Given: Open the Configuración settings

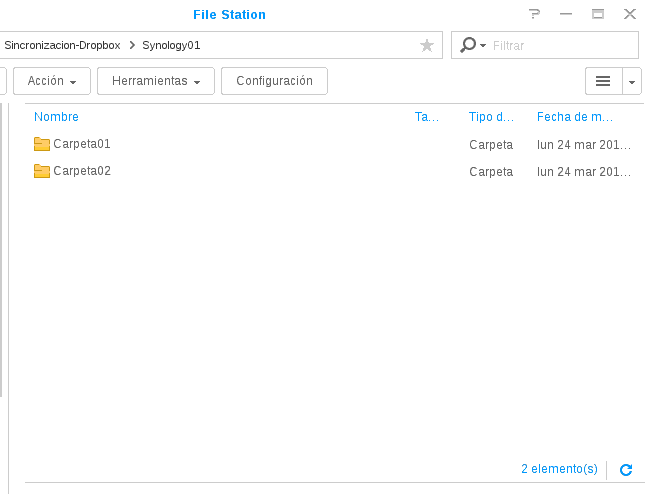Looking at the screenshot, I should [x=274, y=81].
